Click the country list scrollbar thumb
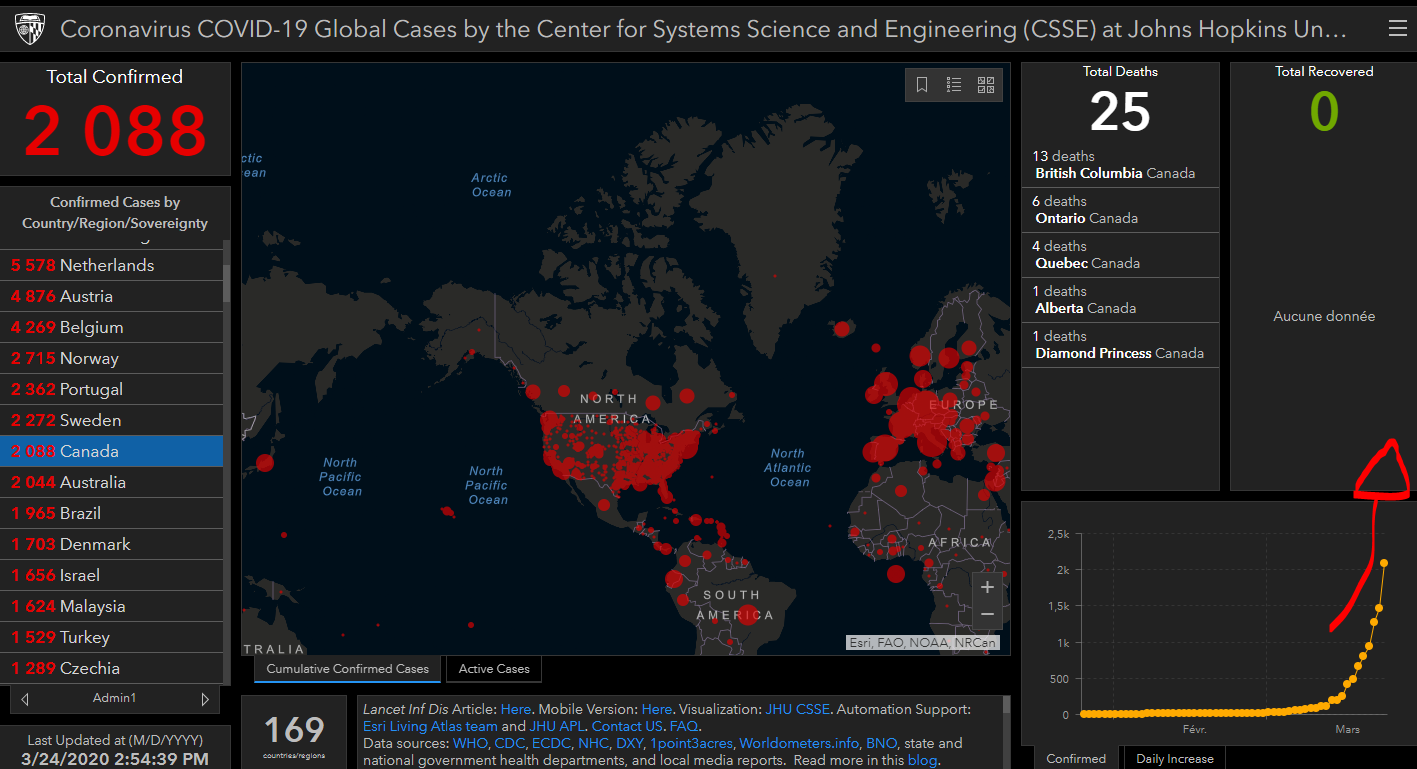The width and height of the screenshot is (1417, 769). click(227, 283)
